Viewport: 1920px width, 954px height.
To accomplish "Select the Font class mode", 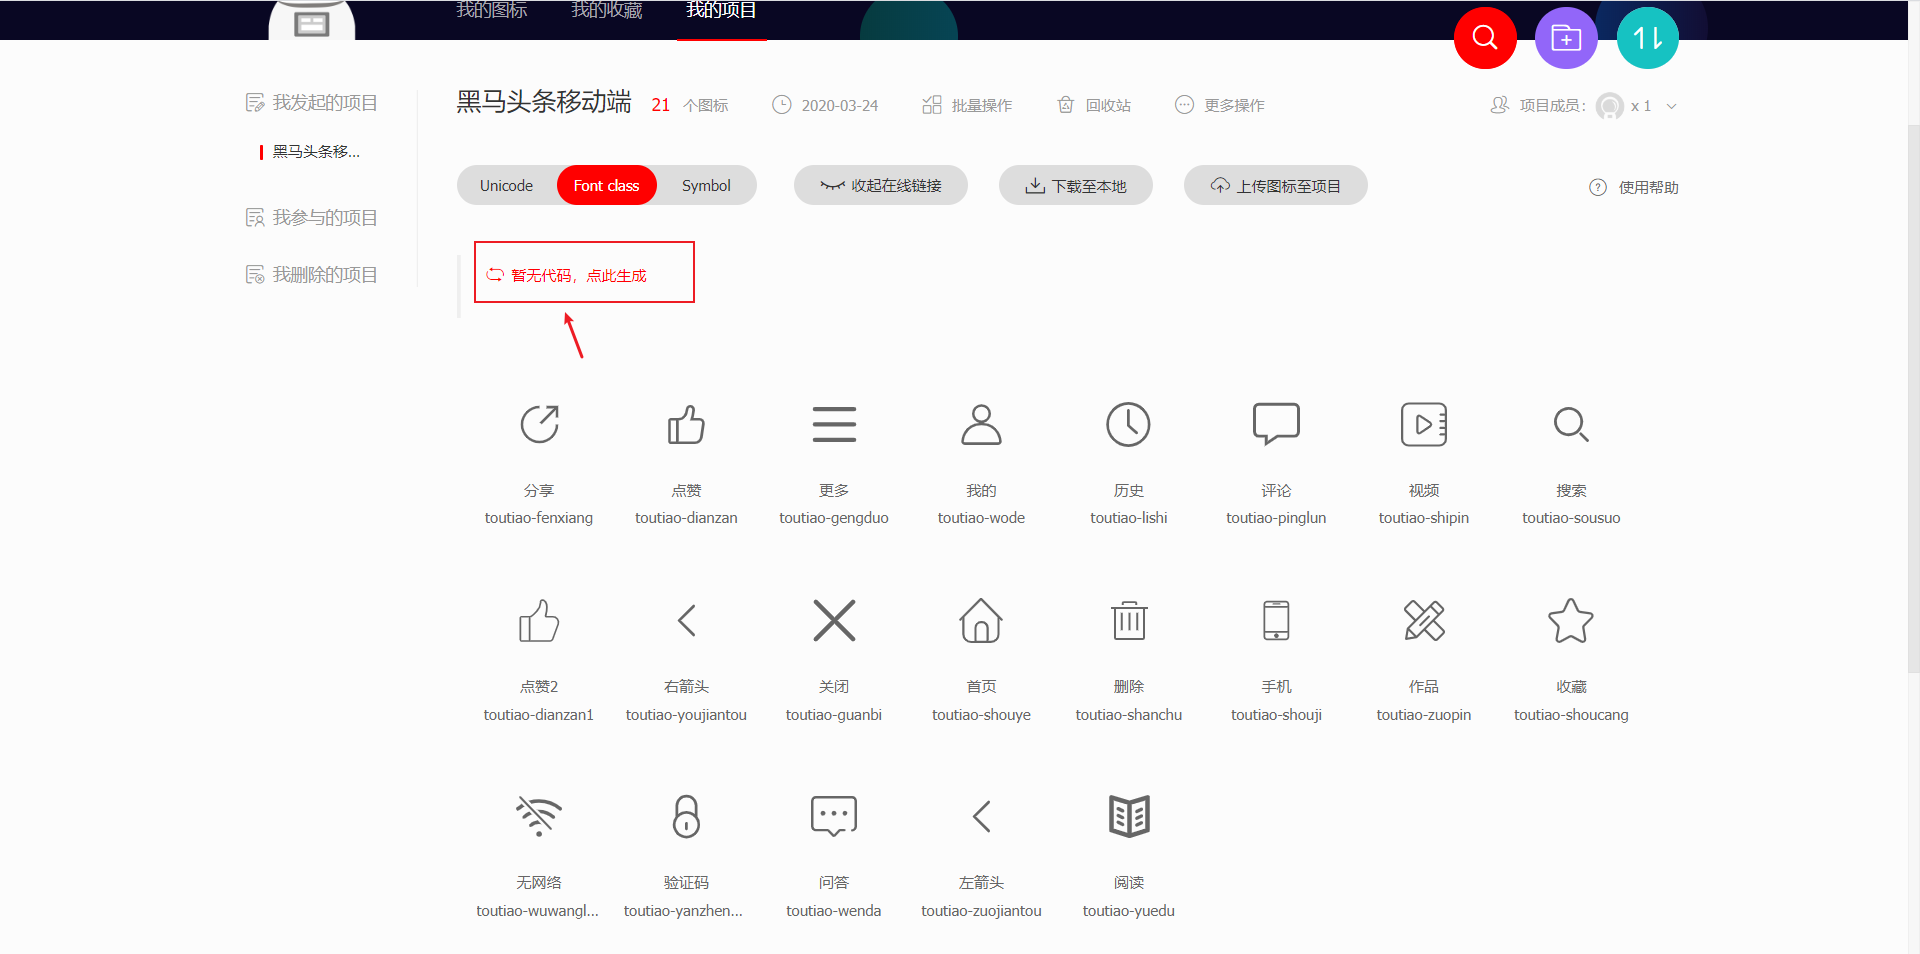I will click(x=606, y=185).
